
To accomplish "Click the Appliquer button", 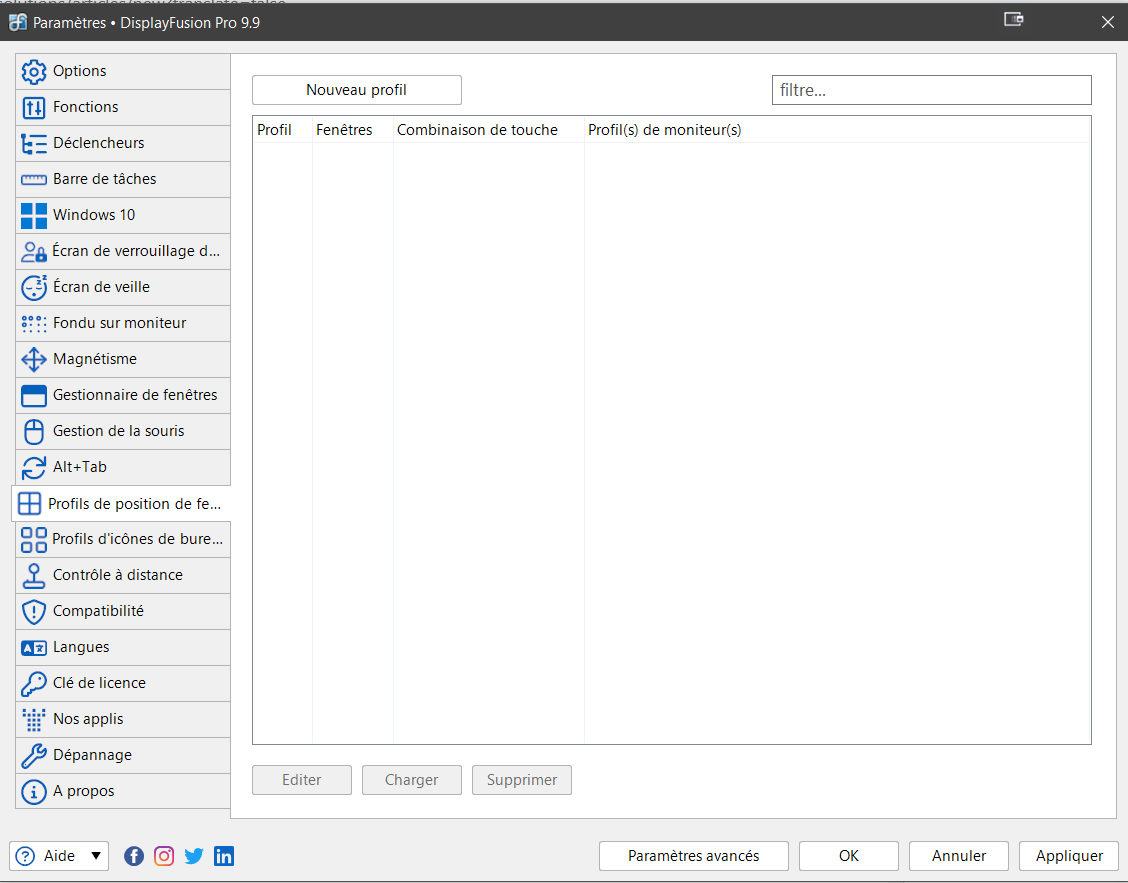I will (x=1069, y=856).
